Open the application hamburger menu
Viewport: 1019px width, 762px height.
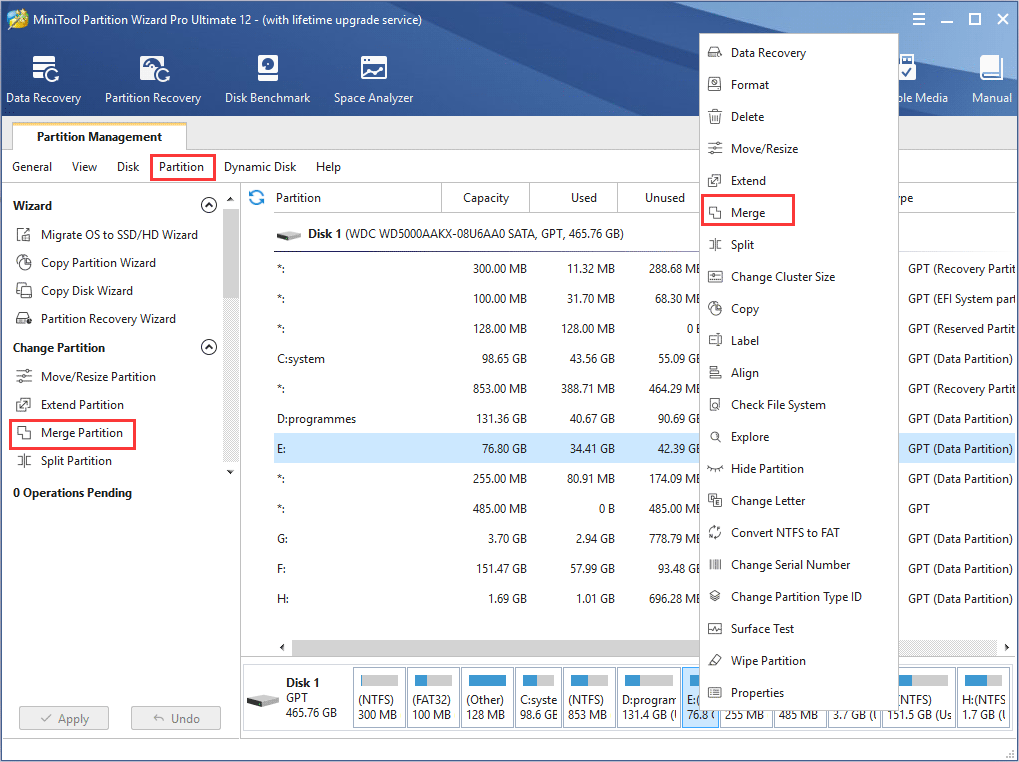tap(917, 18)
